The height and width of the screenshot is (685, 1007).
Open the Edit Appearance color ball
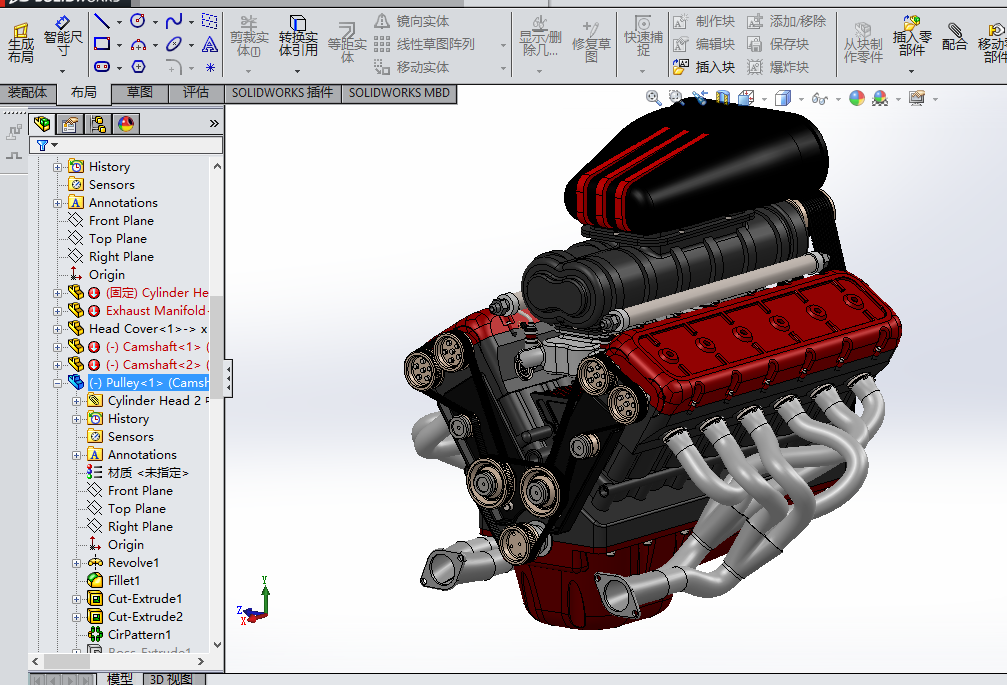(x=857, y=98)
